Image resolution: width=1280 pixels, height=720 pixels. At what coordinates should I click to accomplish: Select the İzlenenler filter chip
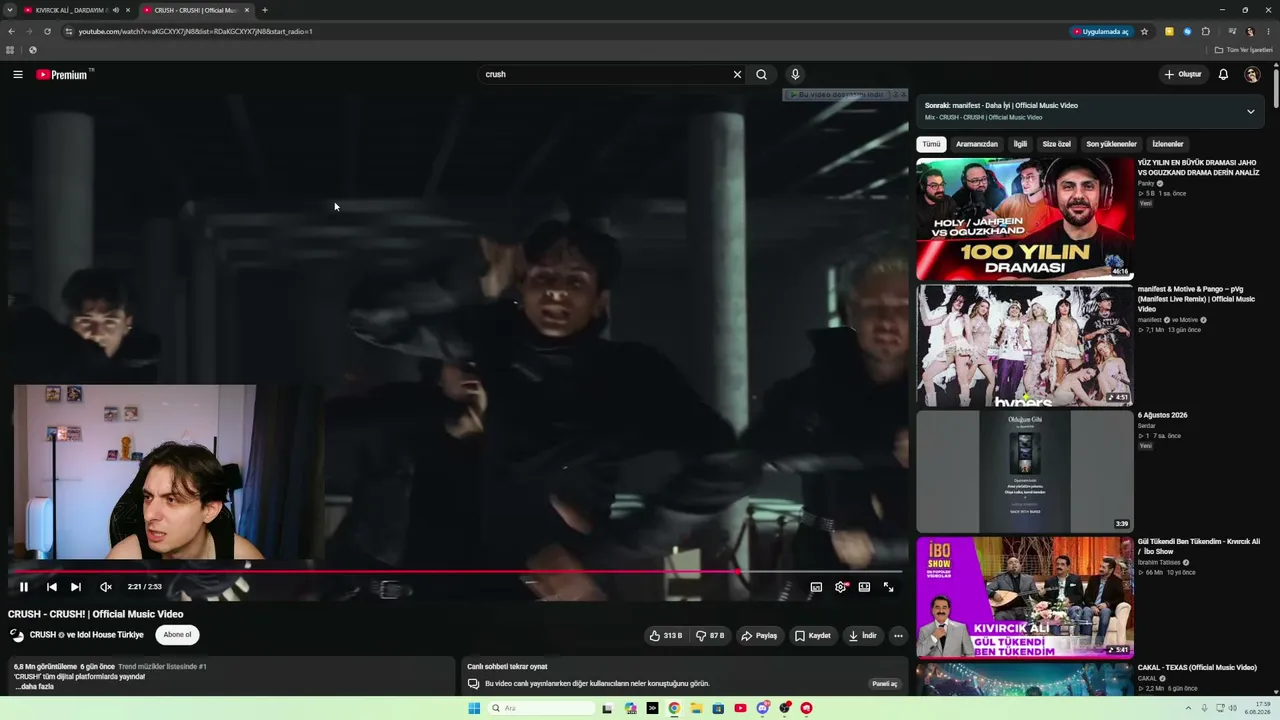1168,144
